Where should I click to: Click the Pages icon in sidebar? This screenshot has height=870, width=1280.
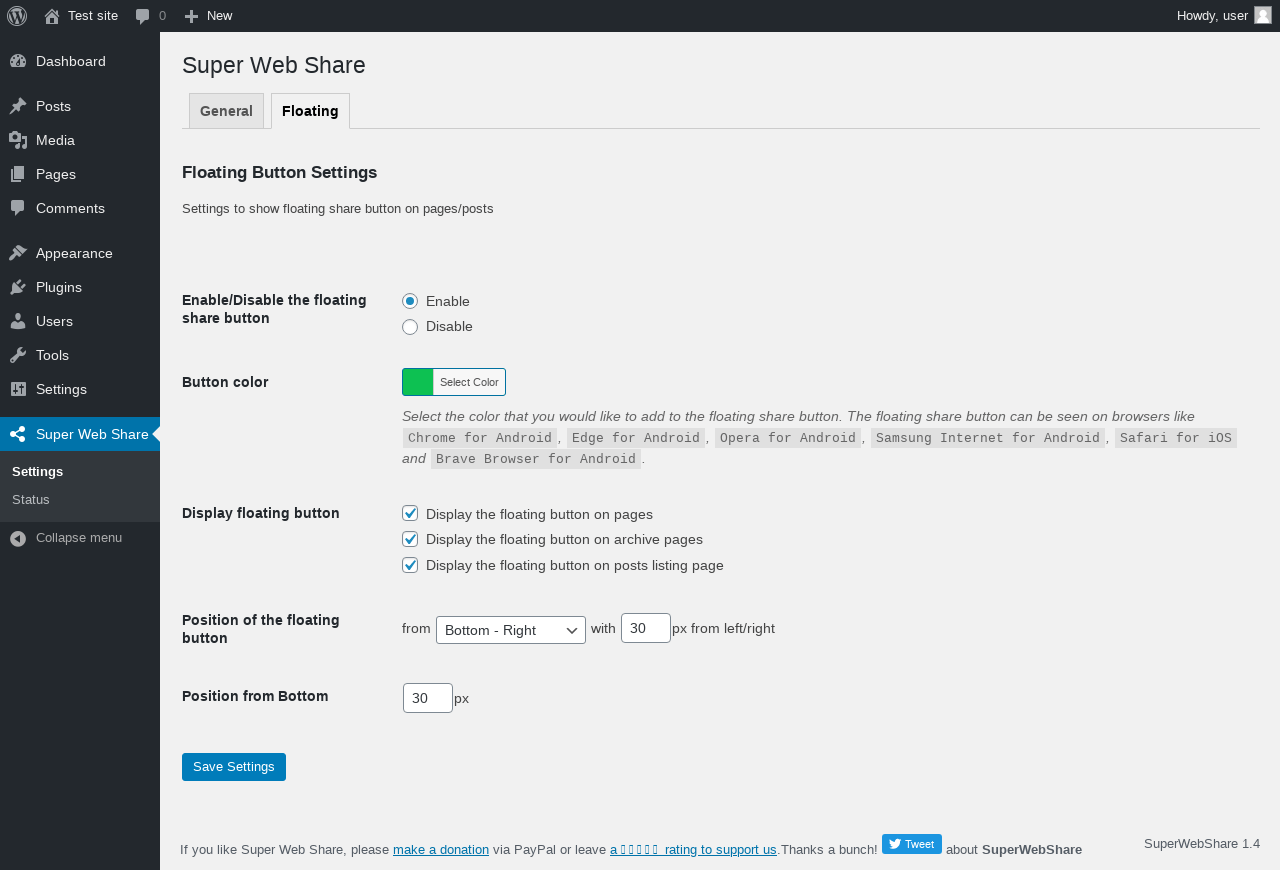[x=18, y=174]
